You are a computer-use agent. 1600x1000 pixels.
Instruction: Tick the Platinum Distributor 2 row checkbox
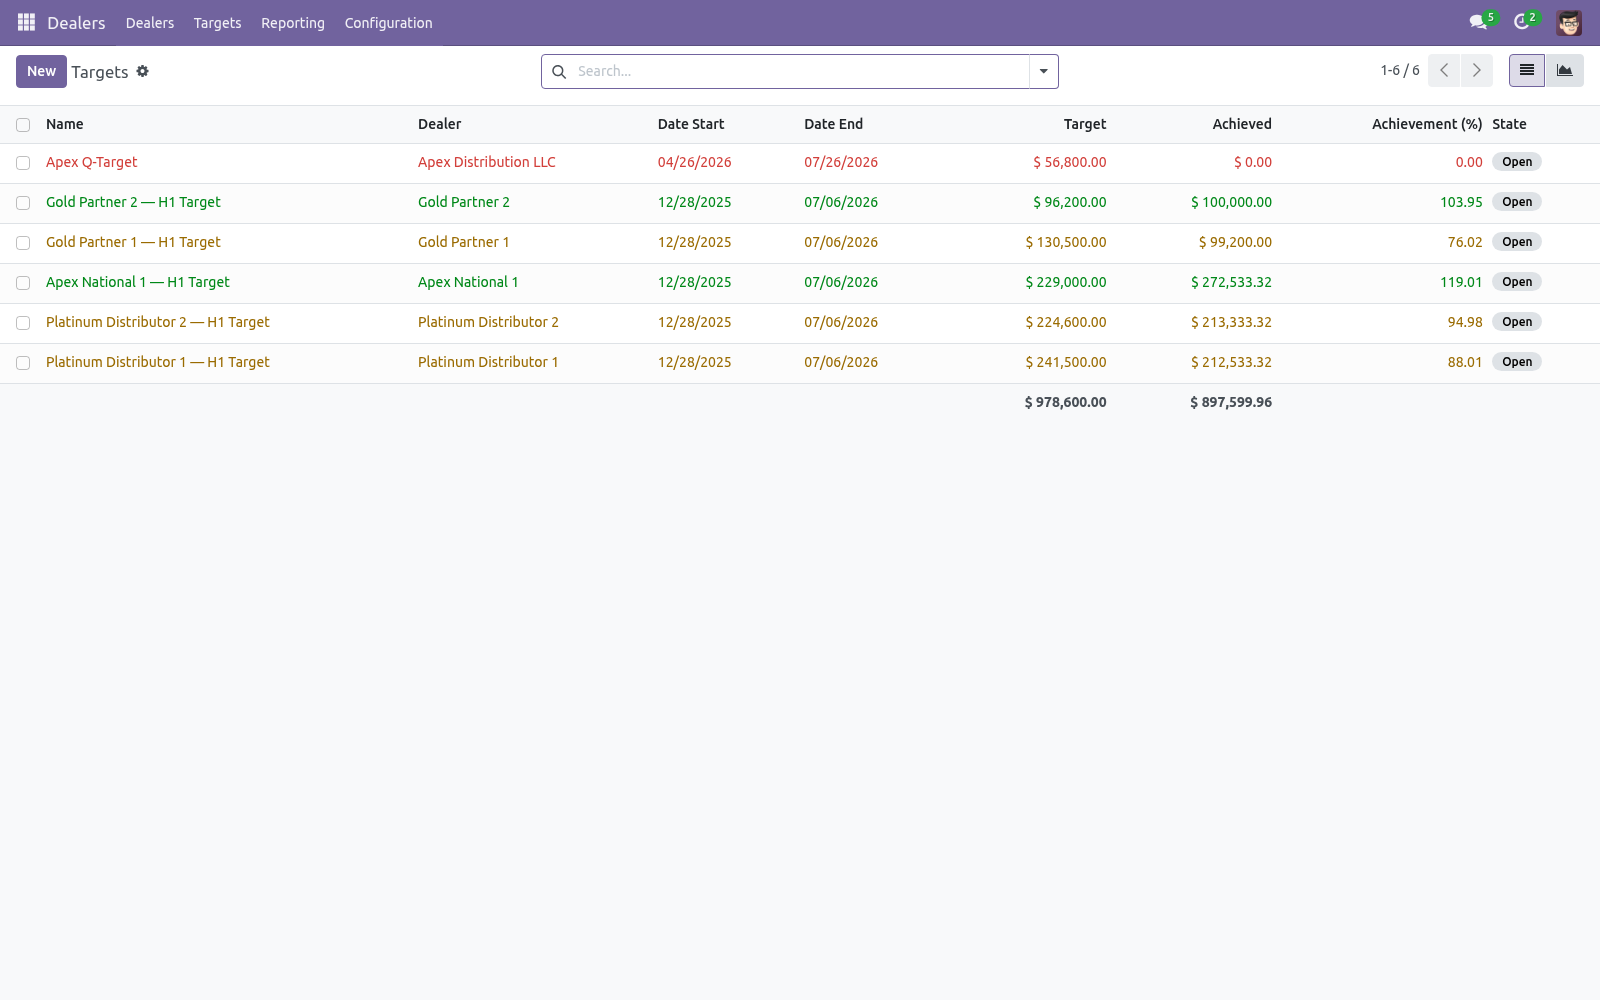23,323
